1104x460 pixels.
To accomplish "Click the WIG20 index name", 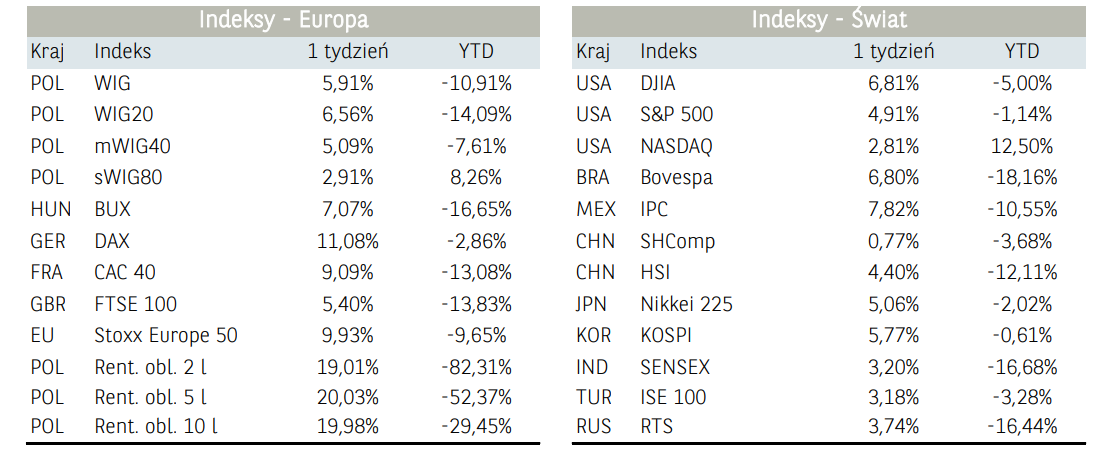I will tap(123, 115).
